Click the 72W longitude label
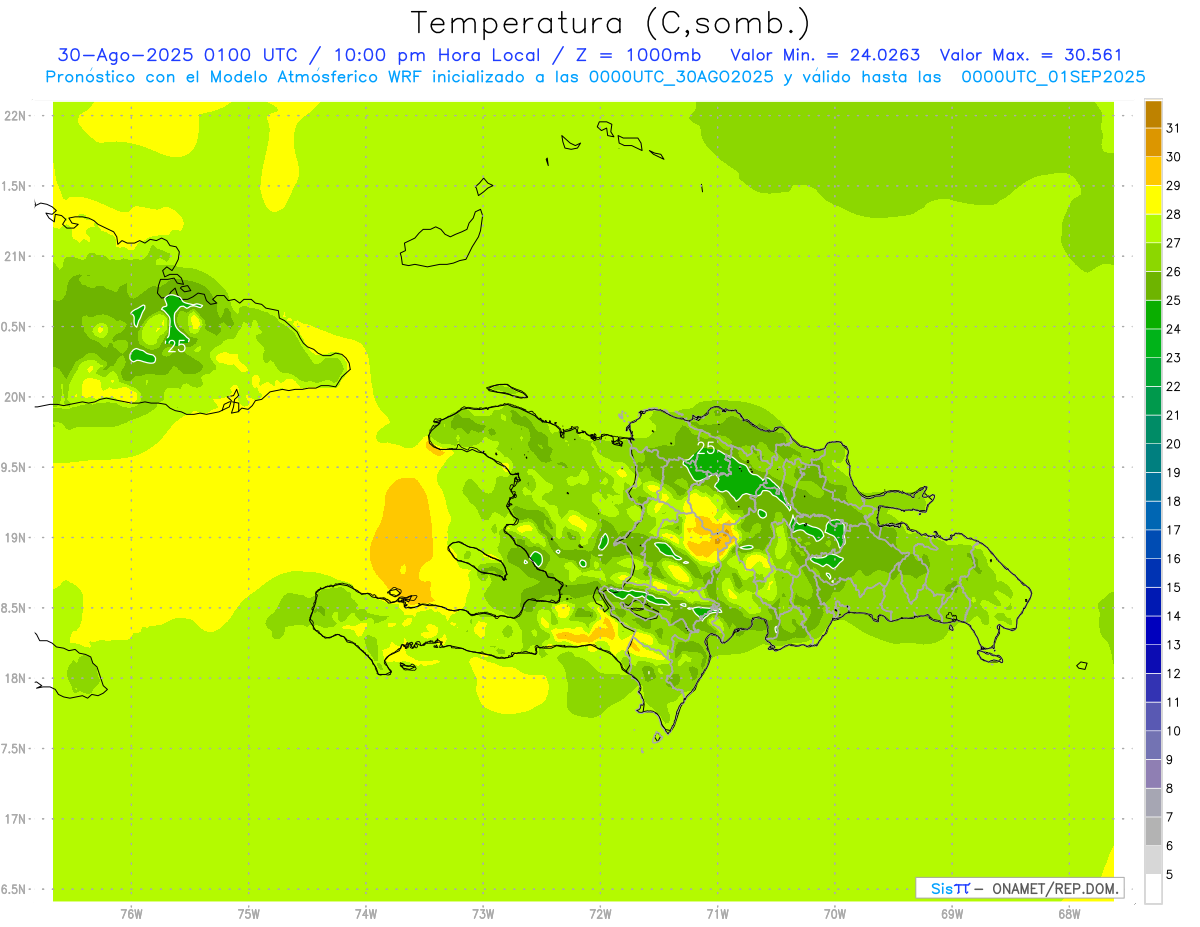 pyautogui.click(x=600, y=914)
